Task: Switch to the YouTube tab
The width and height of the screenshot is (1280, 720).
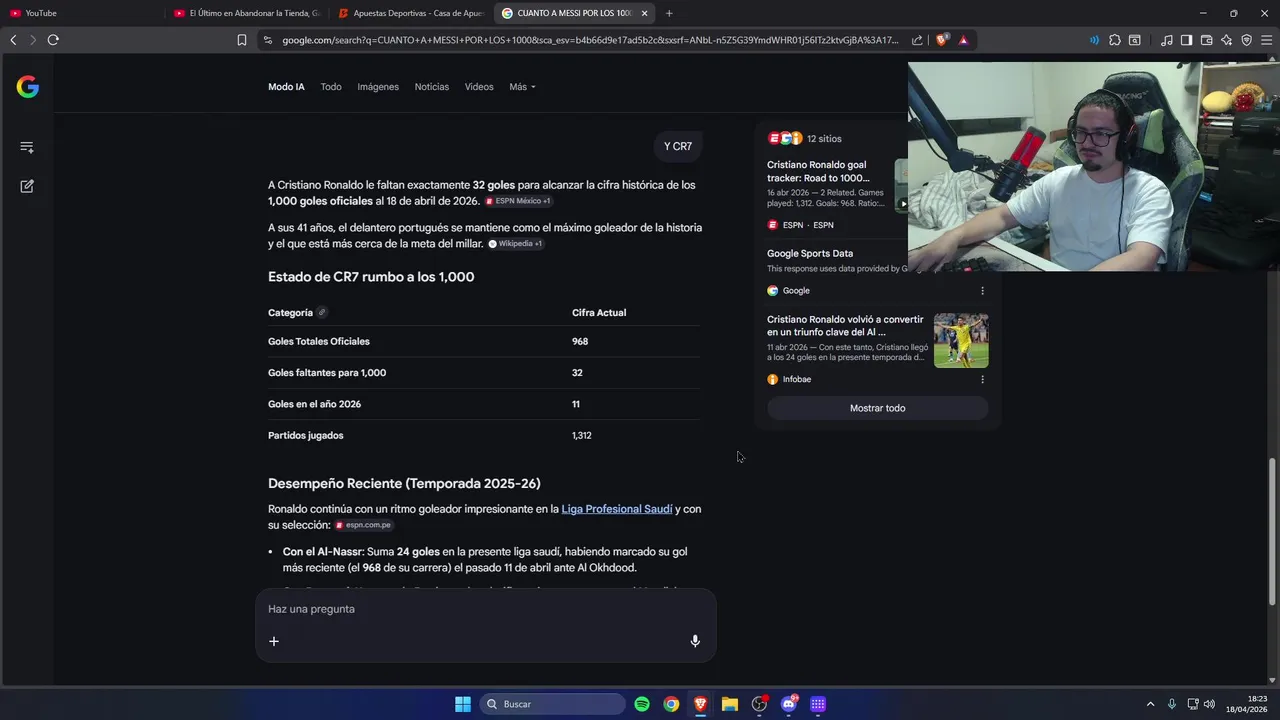Action: tap(85, 13)
